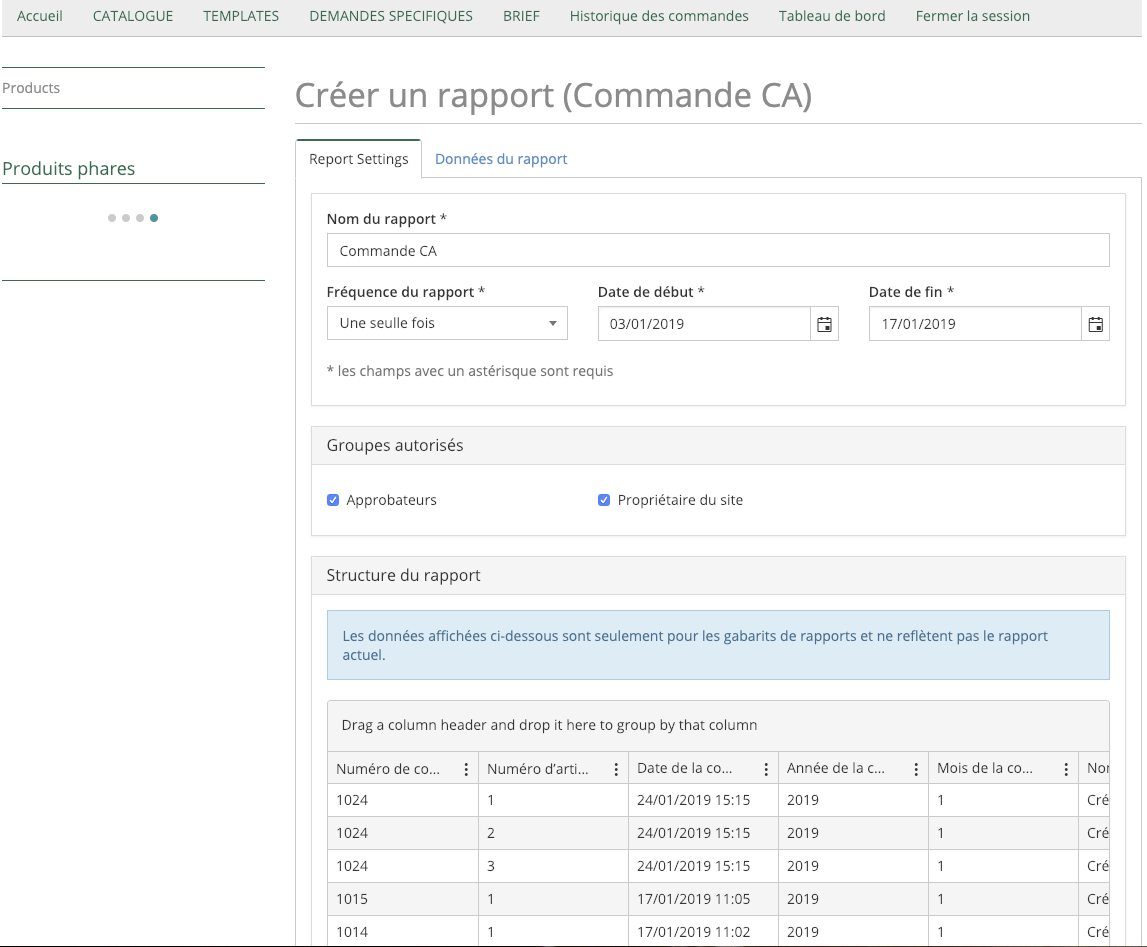The height and width of the screenshot is (947, 1147).
Task: Open column menu for Mois de la co... header
Action: click(x=1066, y=769)
